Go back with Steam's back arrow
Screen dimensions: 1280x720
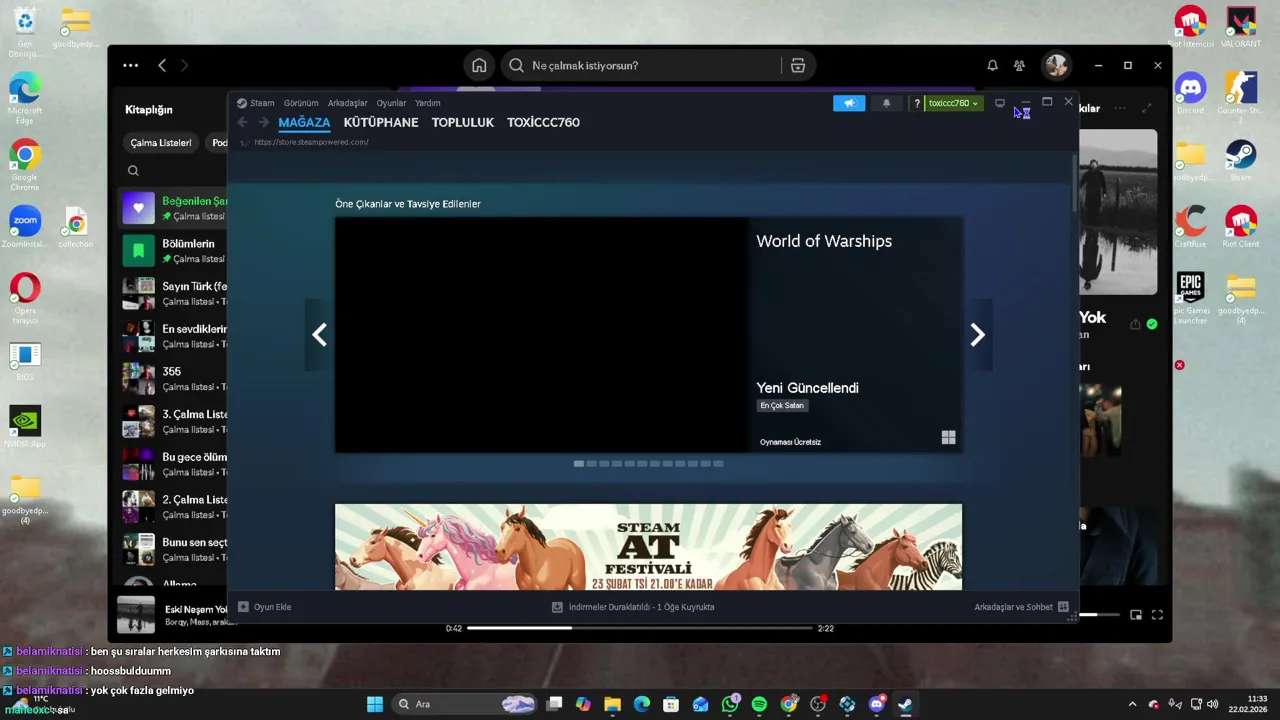point(242,122)
